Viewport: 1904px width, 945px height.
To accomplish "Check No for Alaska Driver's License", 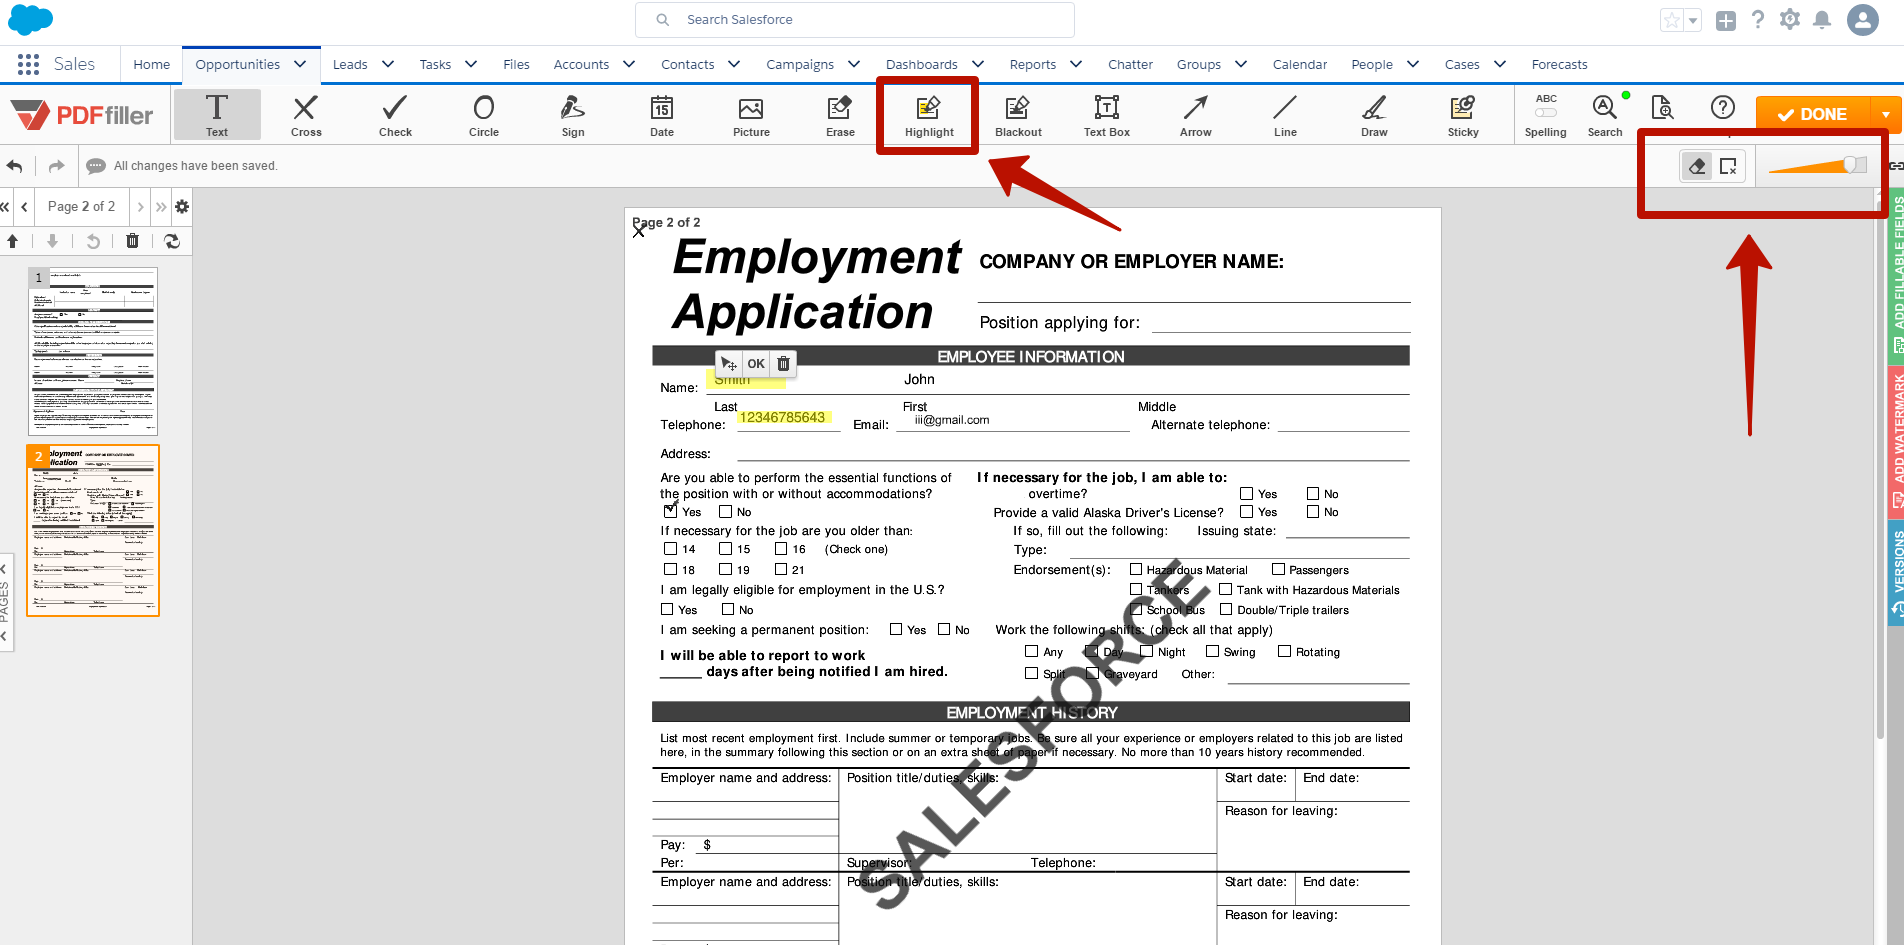I will [1313, 511].
